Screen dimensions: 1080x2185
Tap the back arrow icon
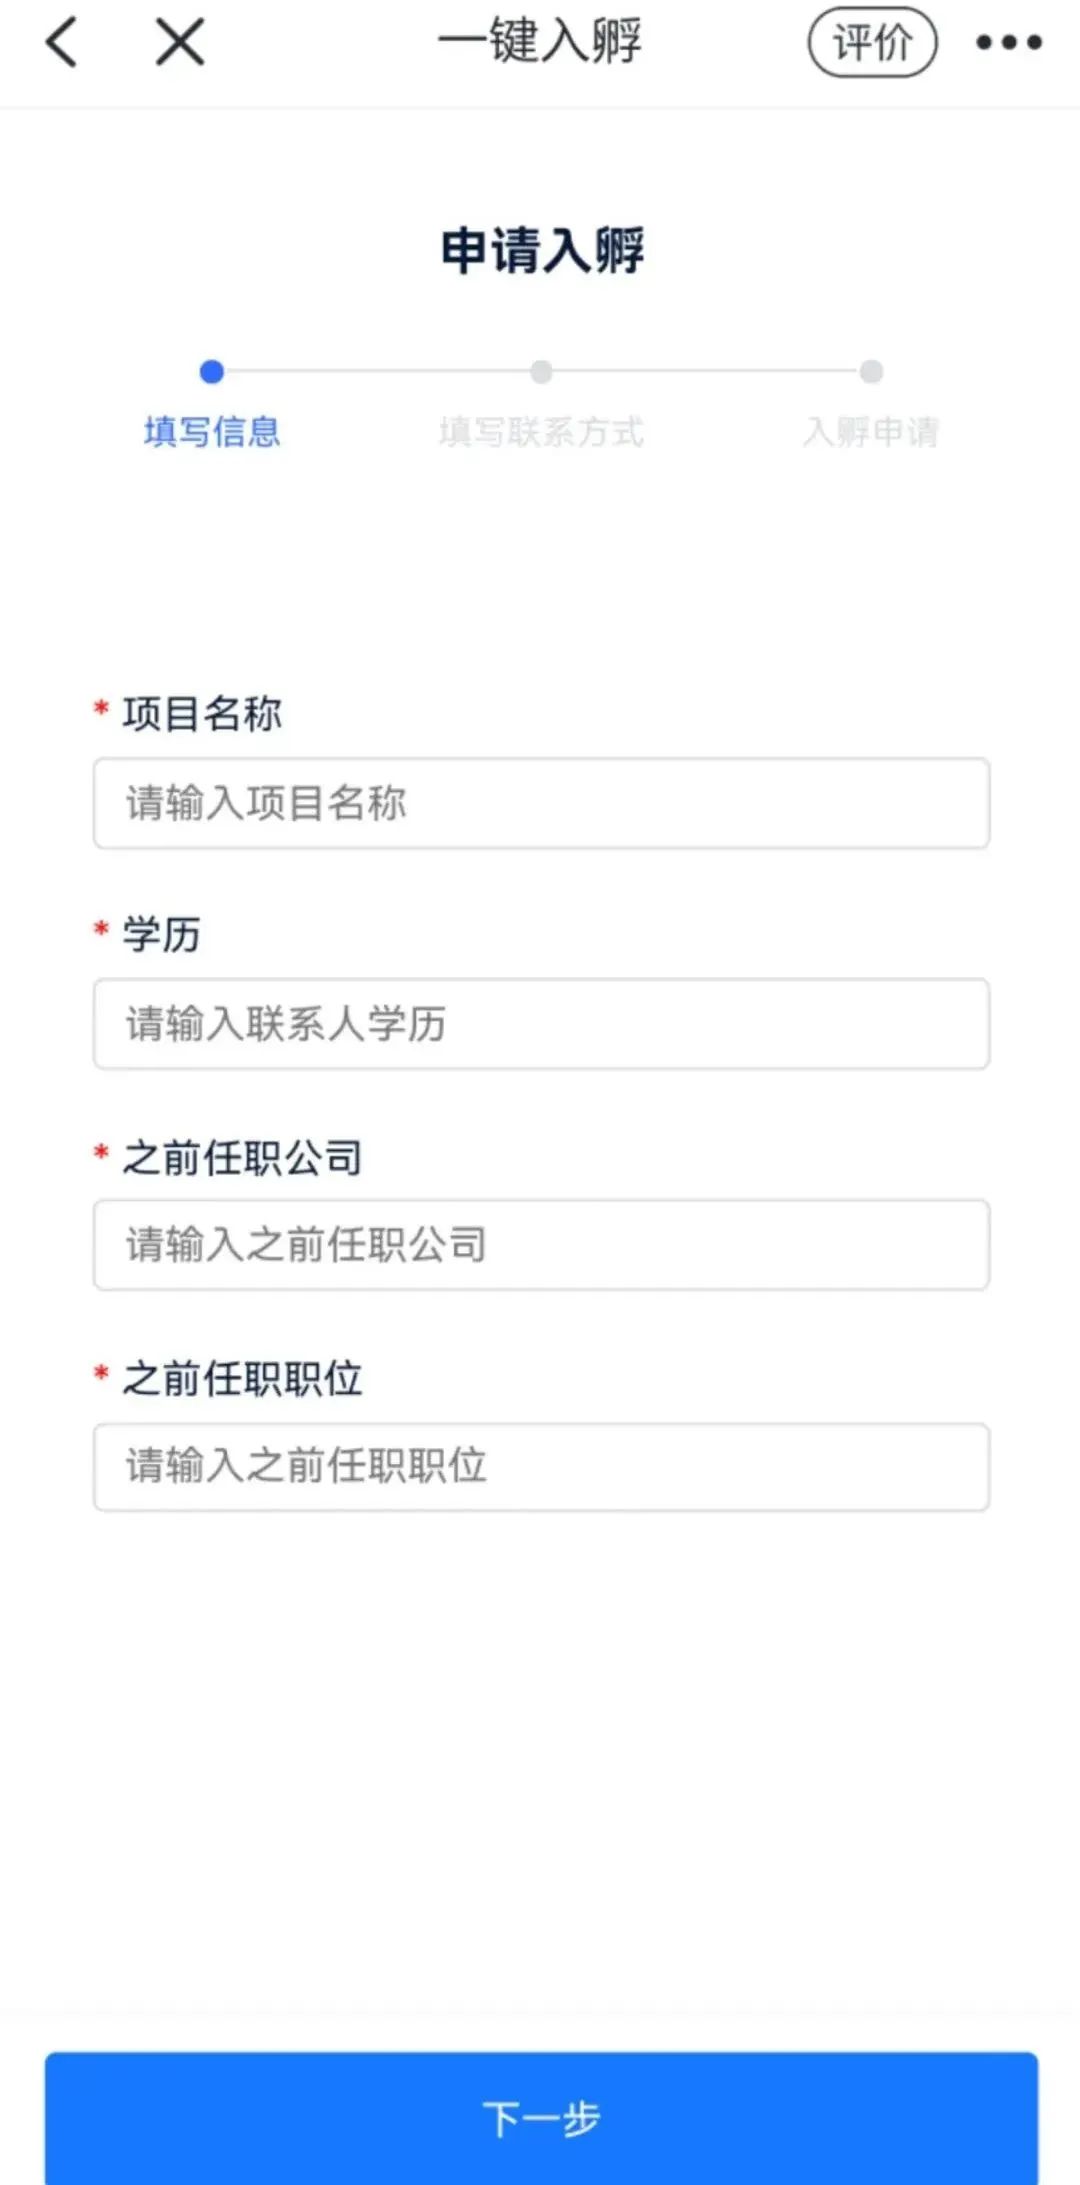tap(60, 43)
